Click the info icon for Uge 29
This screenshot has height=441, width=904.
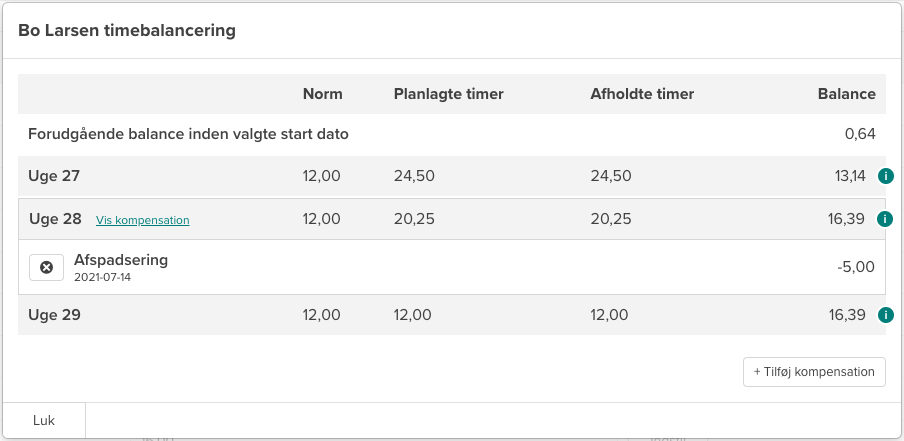(x=885, y=315)
